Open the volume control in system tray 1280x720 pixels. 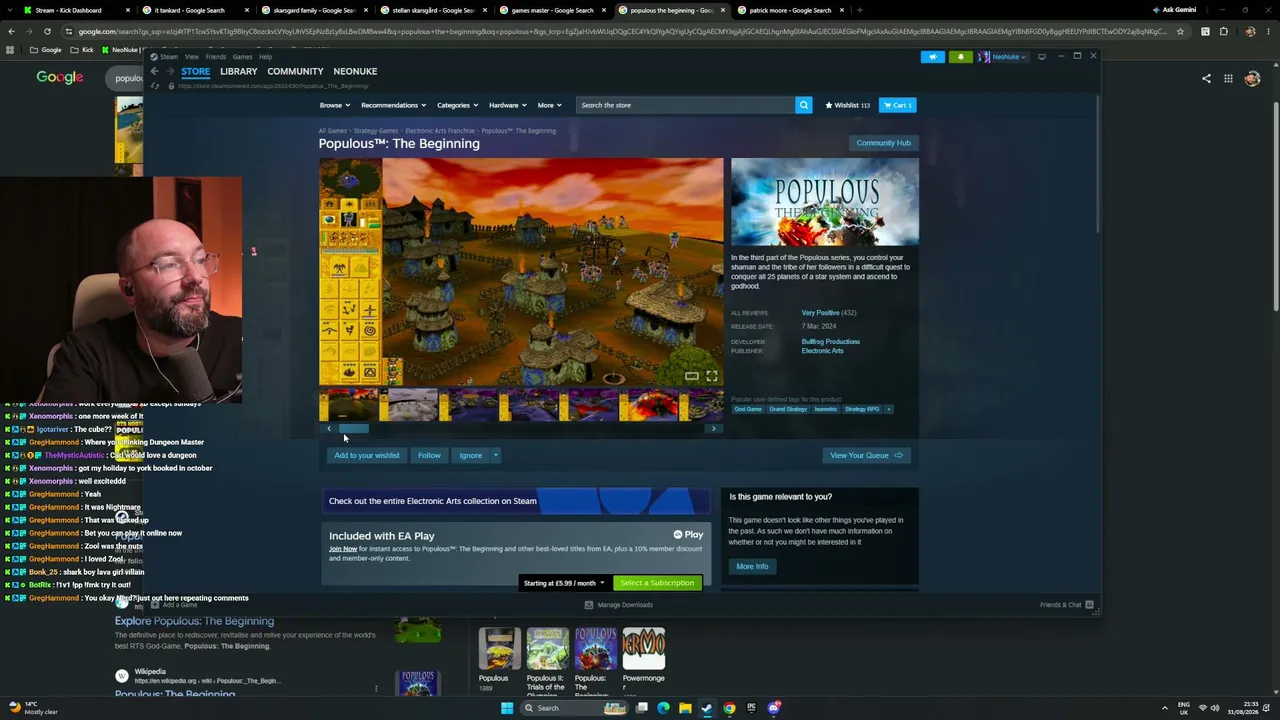pyautogui.click(x=1215, y=708)
